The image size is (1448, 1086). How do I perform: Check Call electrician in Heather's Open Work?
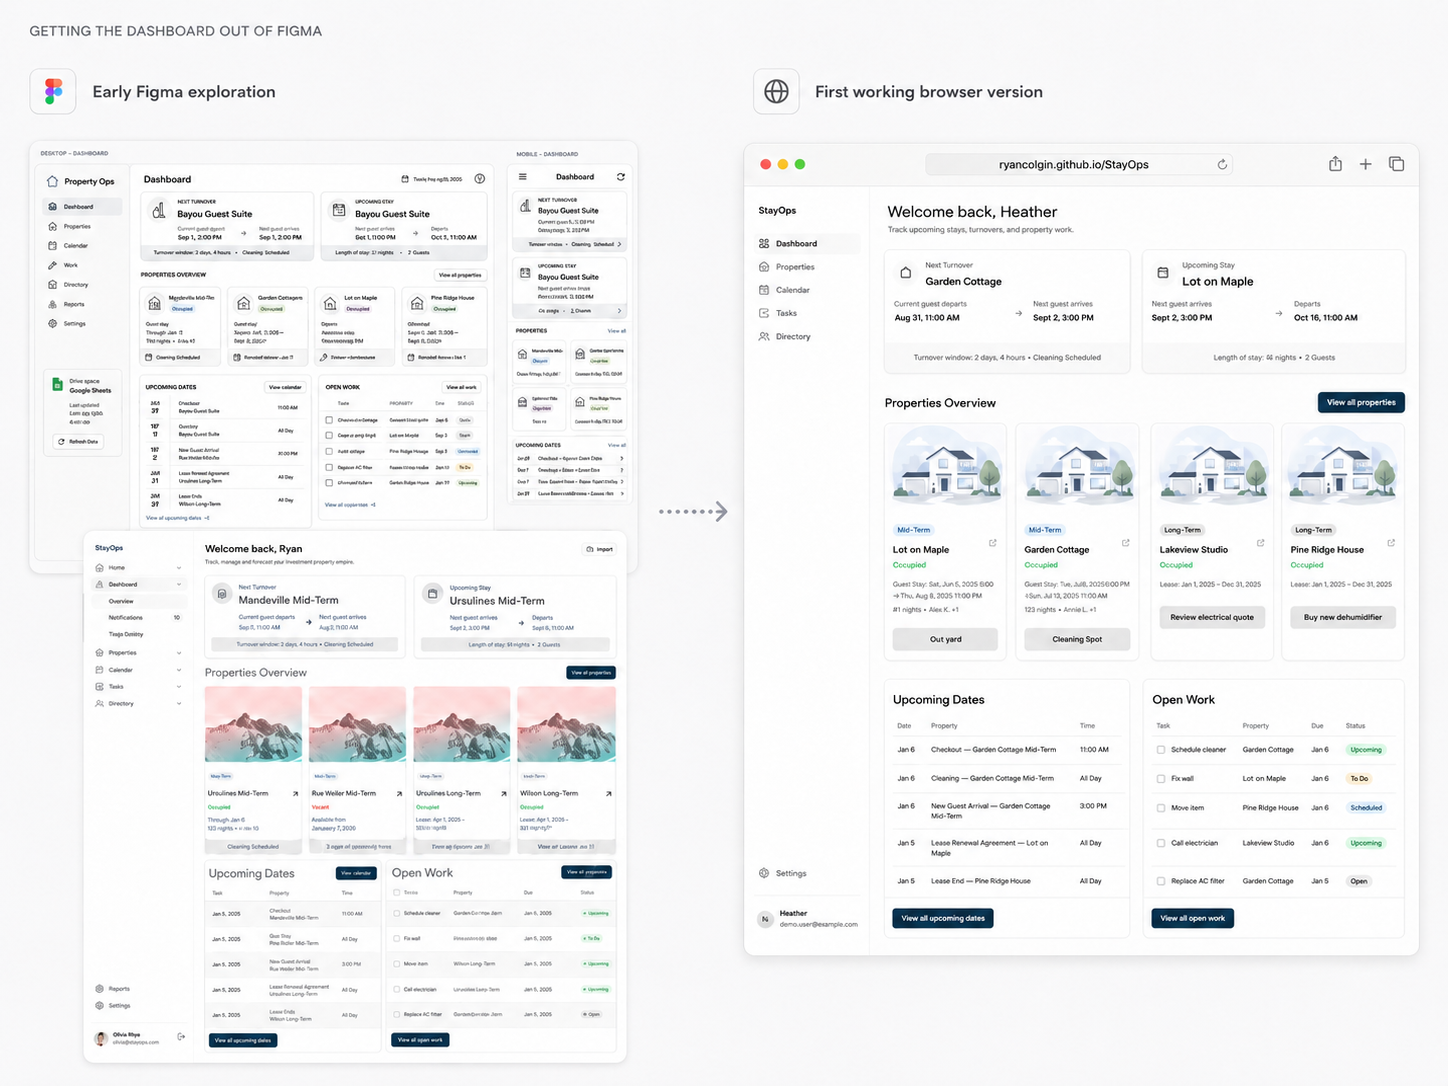point(1161,843)
